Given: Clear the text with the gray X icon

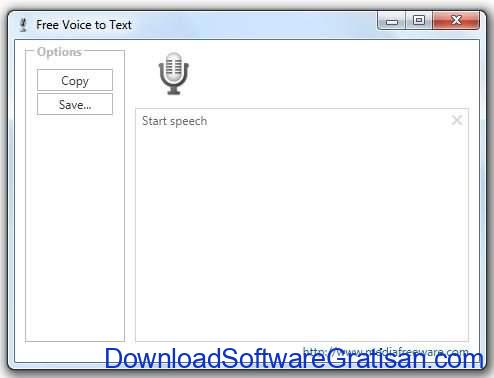Looking at the screenshot, I should [457, 120].
